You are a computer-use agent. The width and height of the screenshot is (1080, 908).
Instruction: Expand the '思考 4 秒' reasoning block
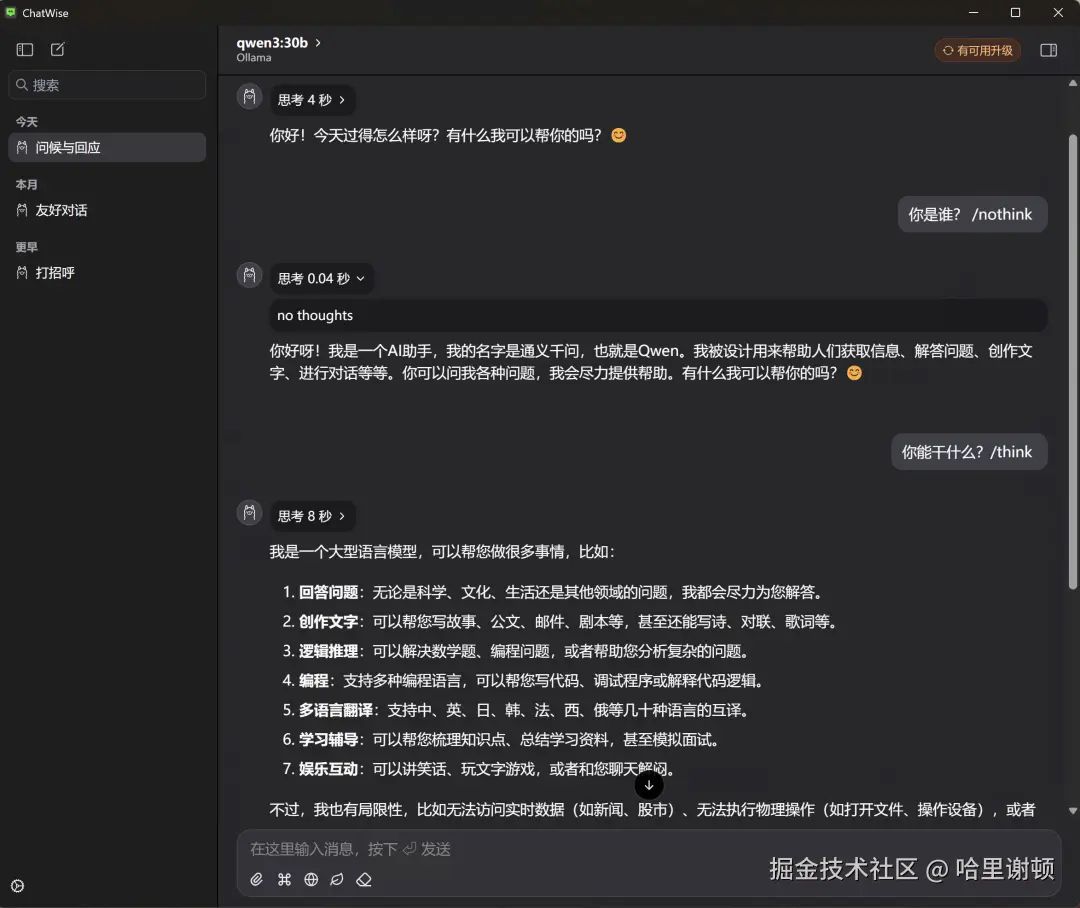pyautogui.click(x=310, y=100)
